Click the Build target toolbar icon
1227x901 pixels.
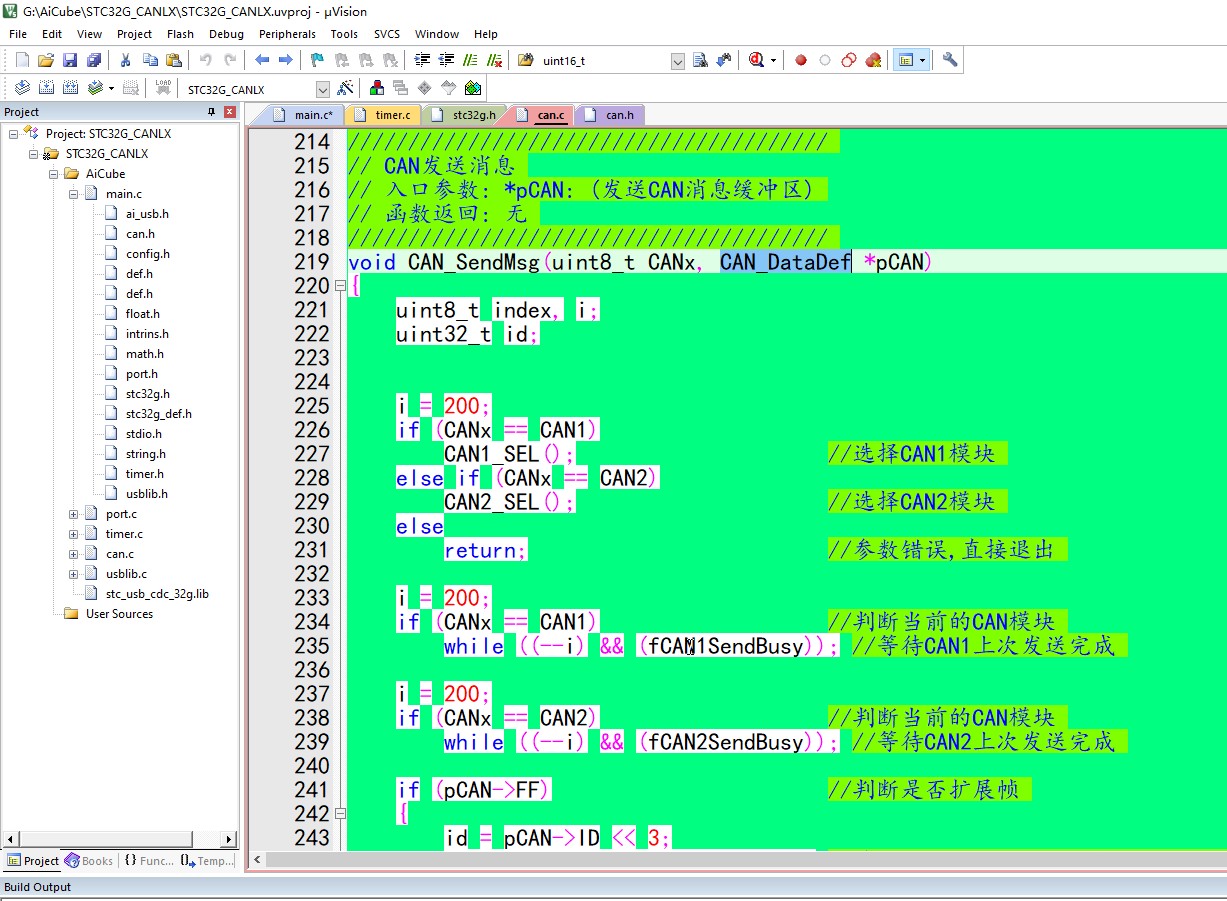pos(46,88)
